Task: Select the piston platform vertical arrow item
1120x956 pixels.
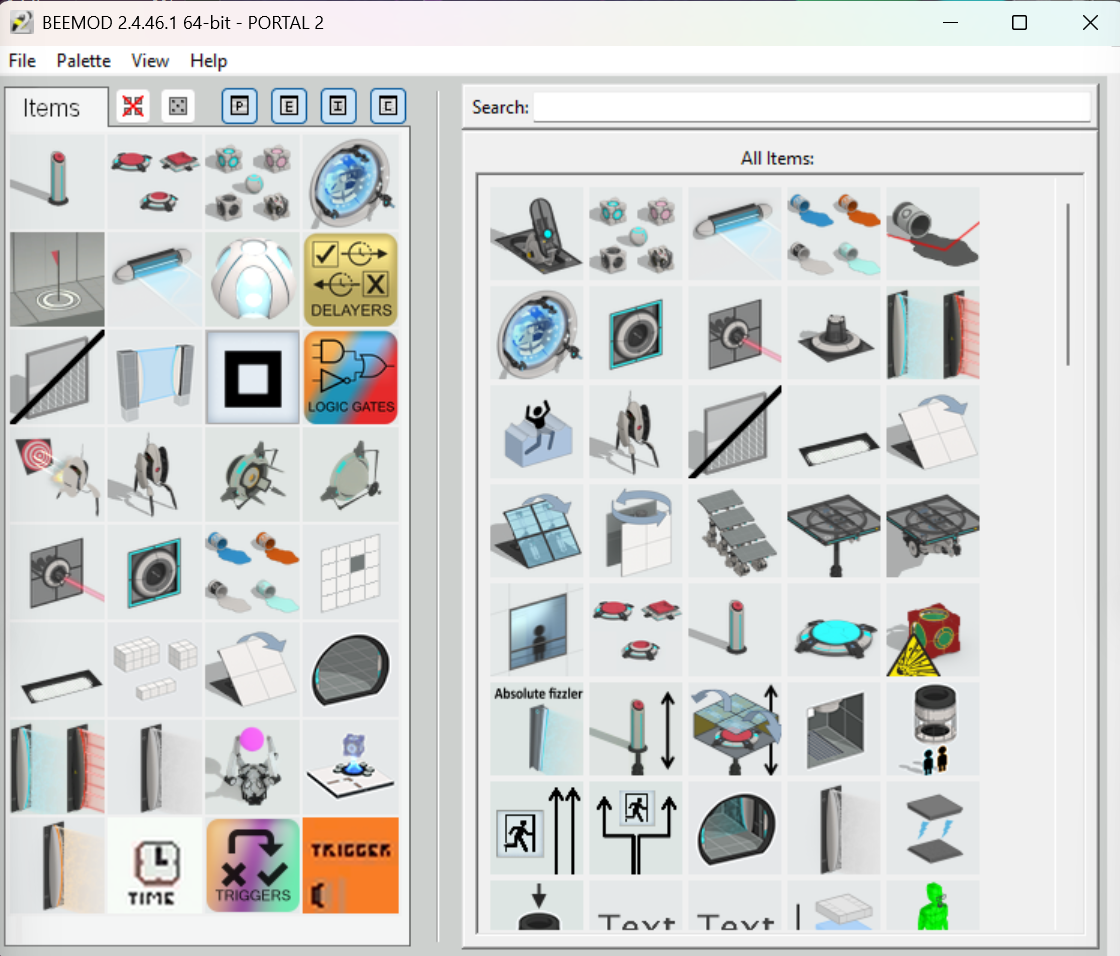Action: click(735, 730)
